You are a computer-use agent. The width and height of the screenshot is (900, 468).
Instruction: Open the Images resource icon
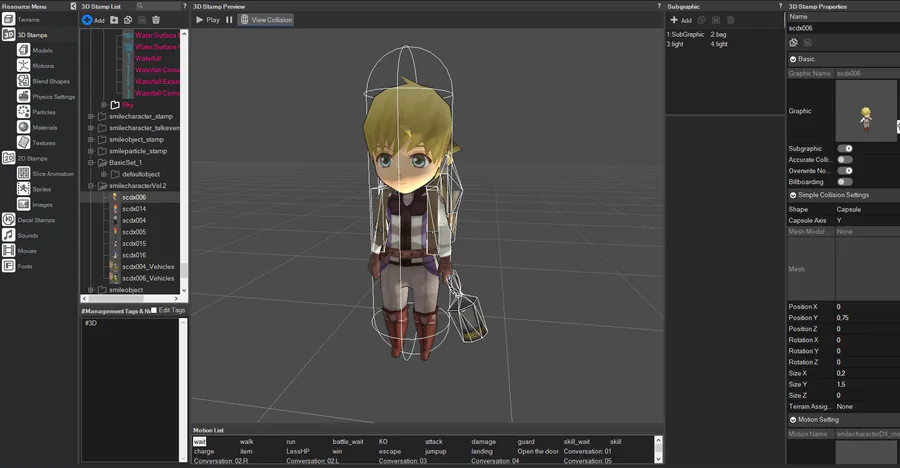(24, 204)
